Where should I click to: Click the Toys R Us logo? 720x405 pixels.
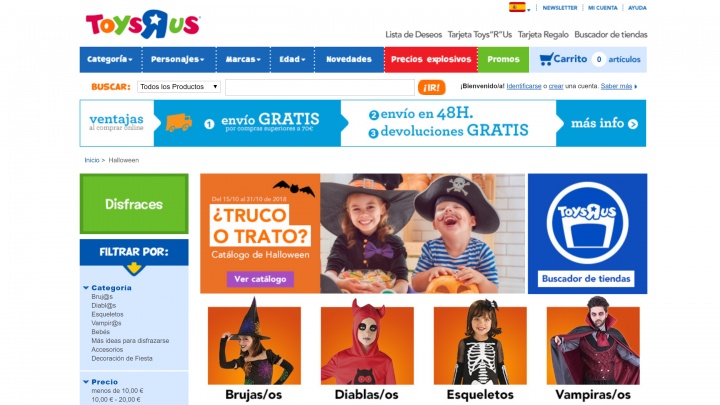(x=142, y=24)
